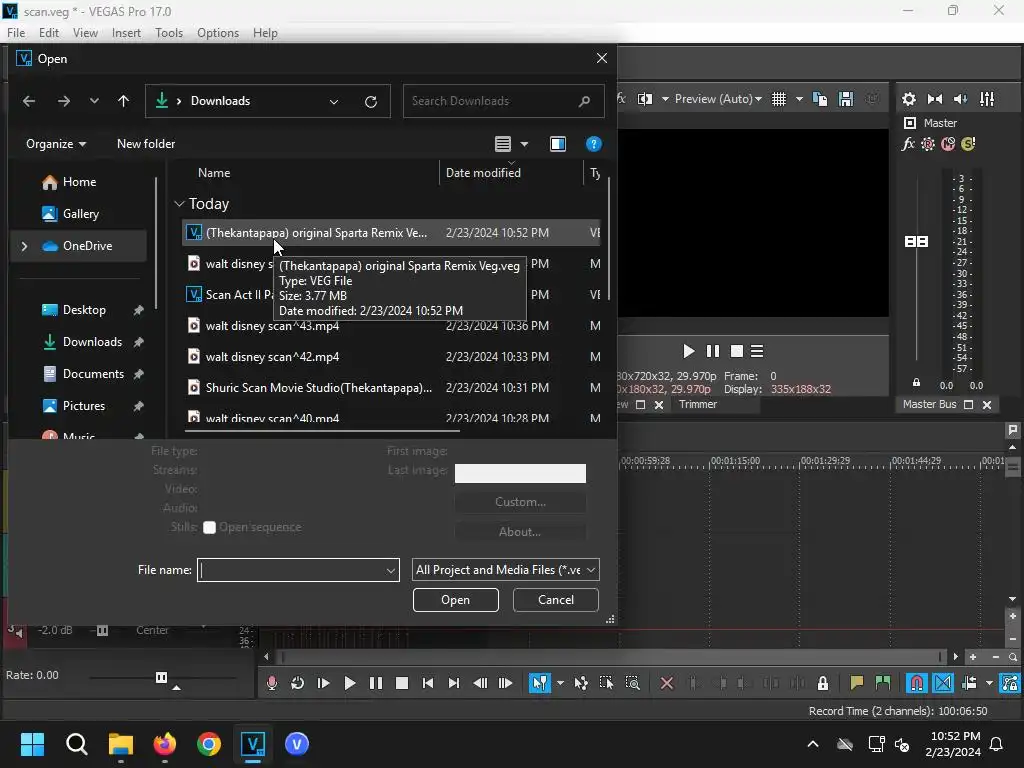Select the Envelope Edit tool
Screen dimensions: 1024x768
click(581, 683)
